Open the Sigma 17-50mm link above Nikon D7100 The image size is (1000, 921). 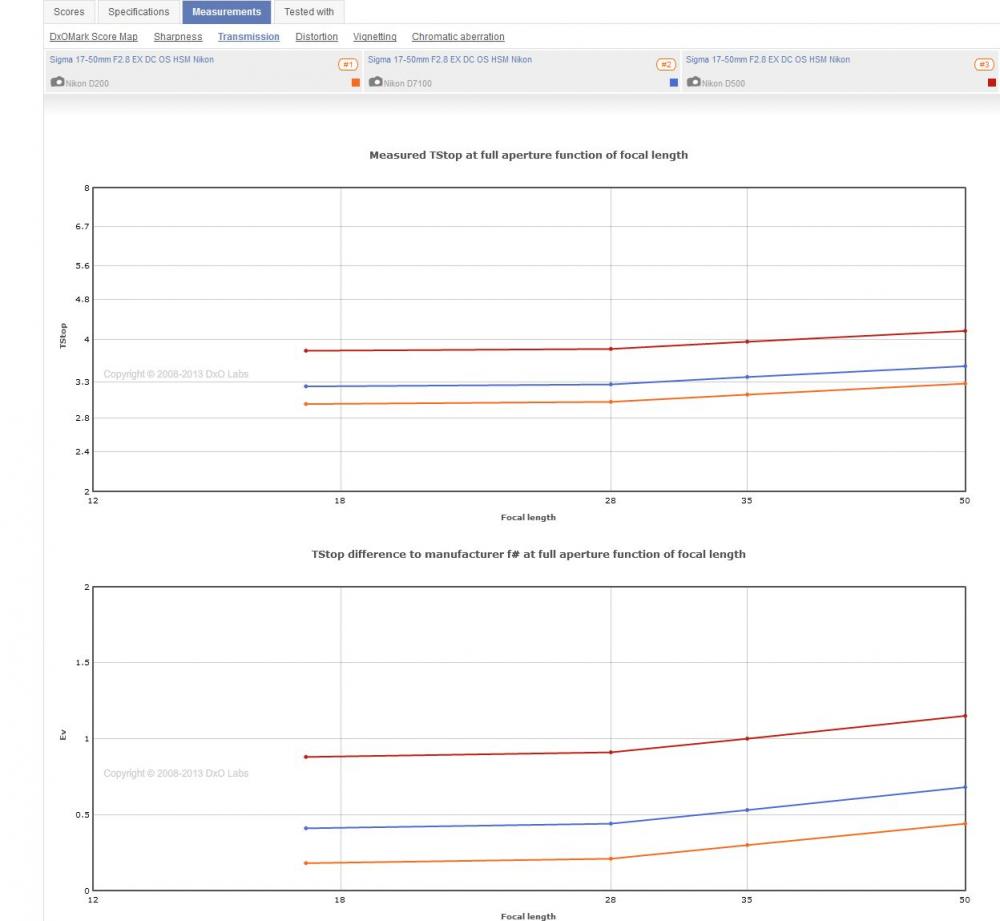tap(450, 59)
